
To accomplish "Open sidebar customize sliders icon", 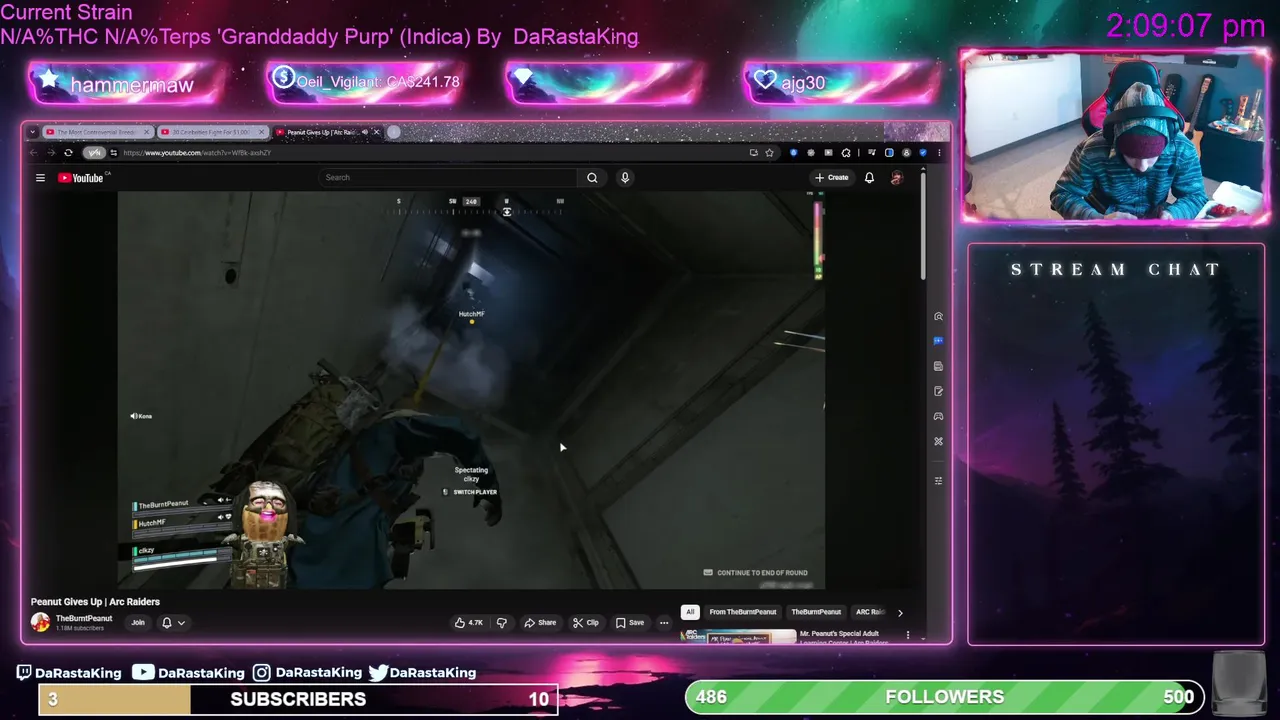I will (938, 481).
